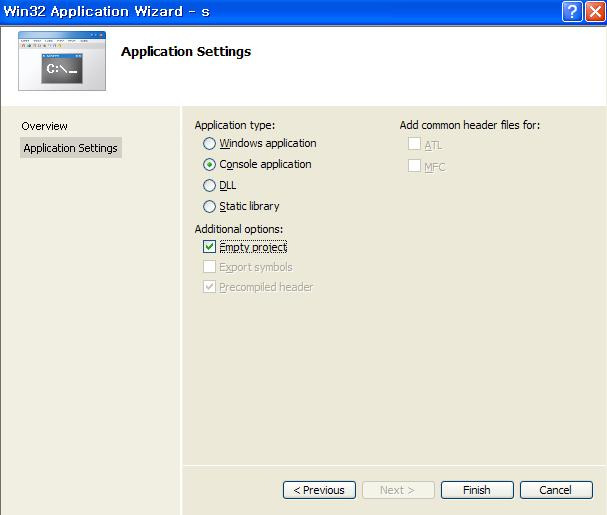Viewport: 607px width, 515px height.
Task: Click the console application wizard image
Action: pos(62,61)
